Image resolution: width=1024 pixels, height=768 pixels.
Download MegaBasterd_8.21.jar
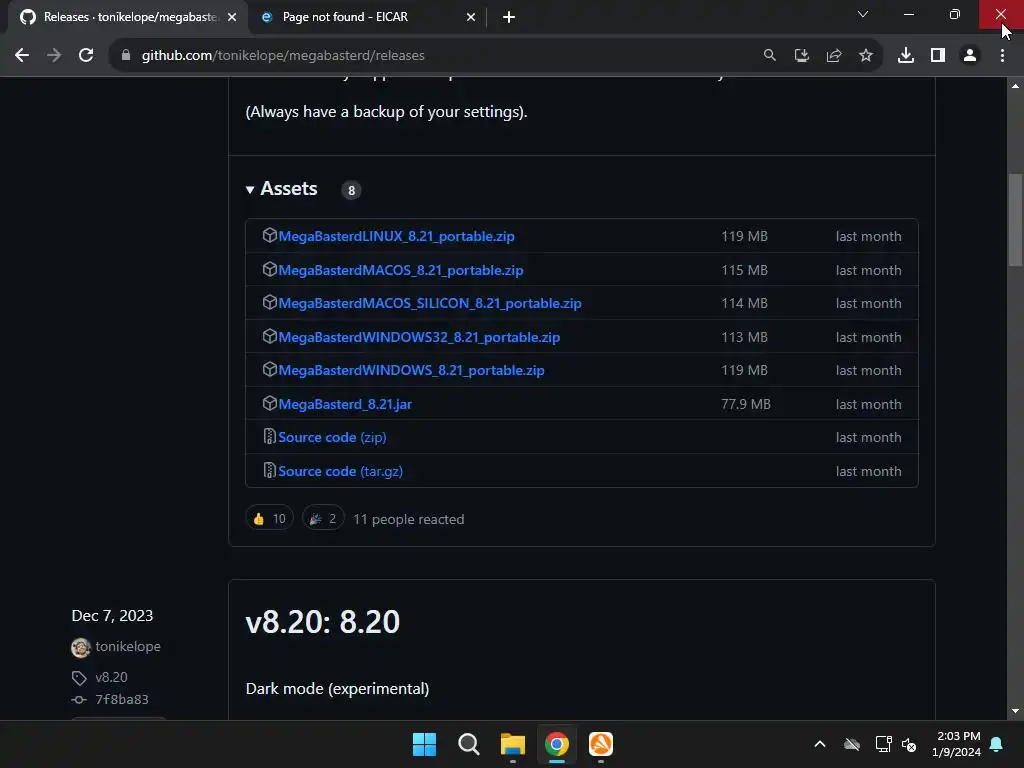click(345, 404)
